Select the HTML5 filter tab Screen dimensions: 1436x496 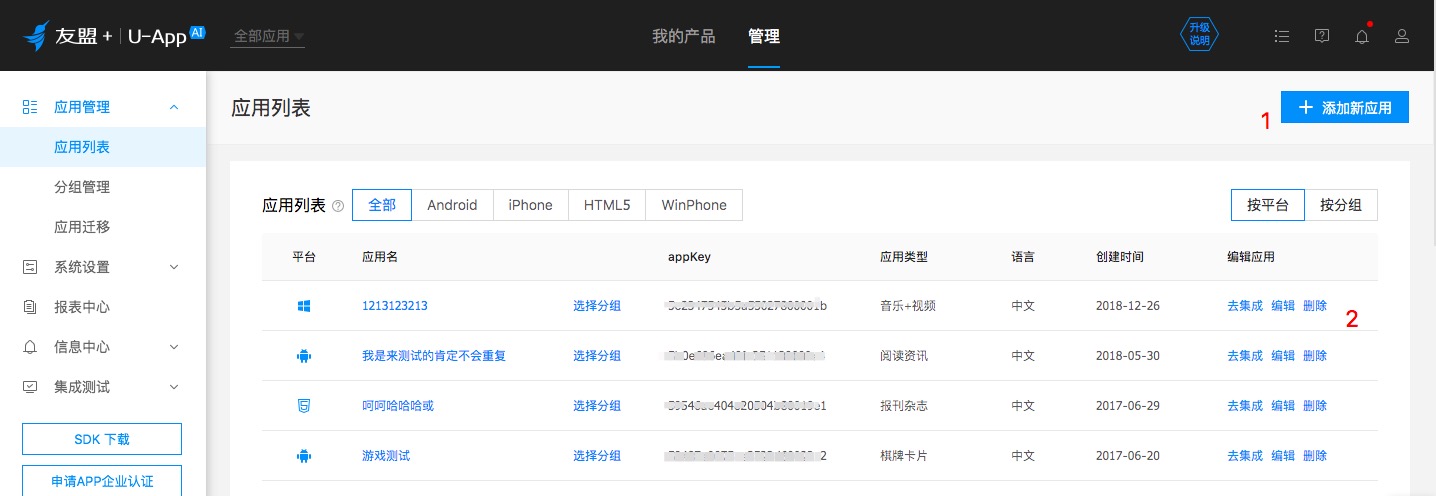(x=607, y=205)
